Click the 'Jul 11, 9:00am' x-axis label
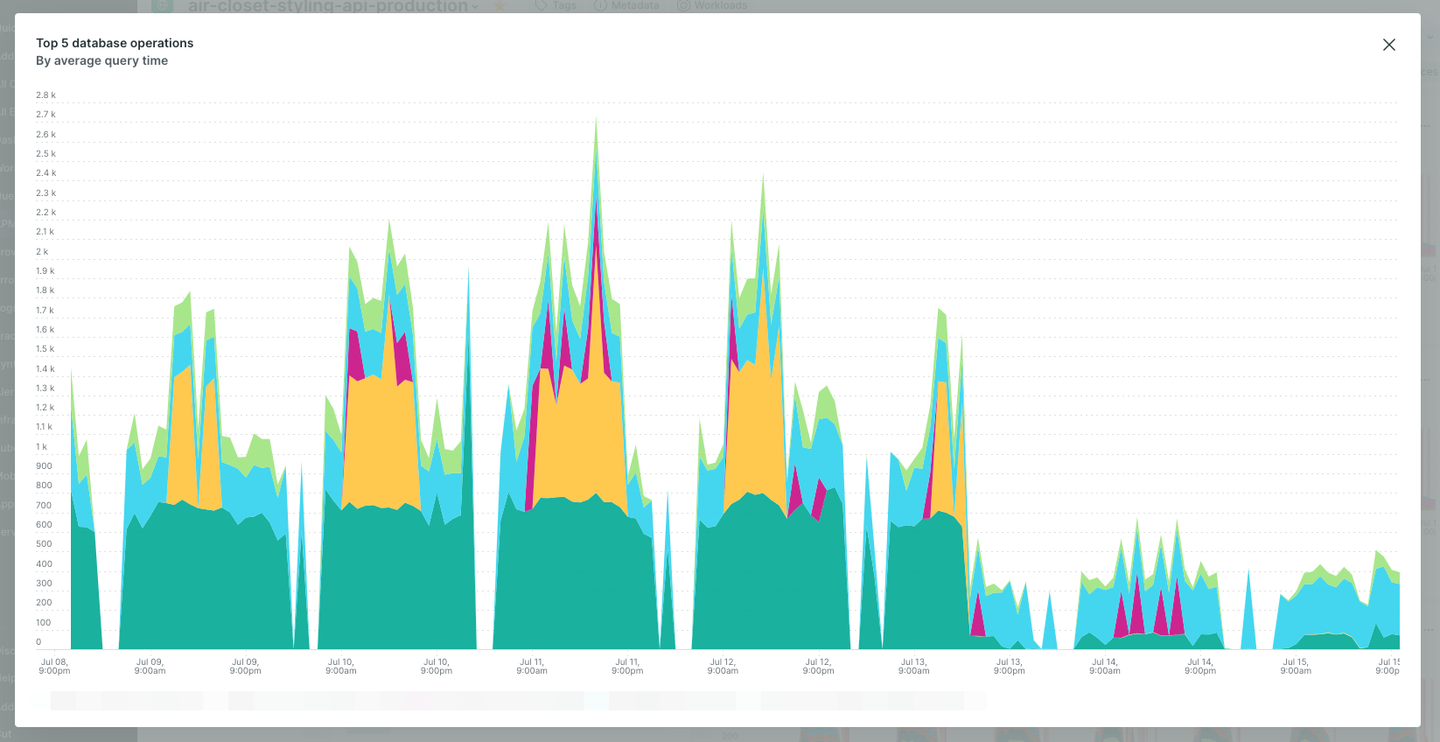Image resolution: width=1440 pixels, height=742 pixels. pos(532,666)
